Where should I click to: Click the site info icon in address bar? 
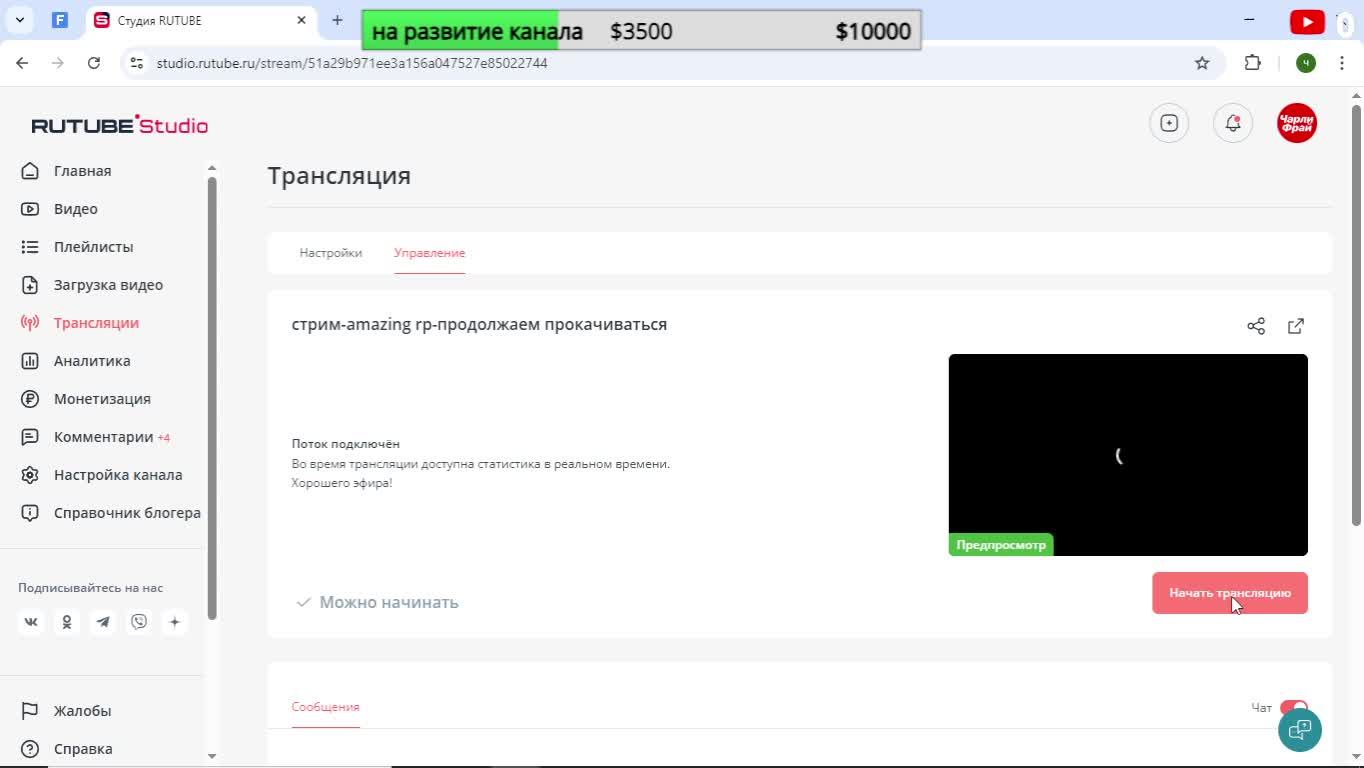(136, 63)
